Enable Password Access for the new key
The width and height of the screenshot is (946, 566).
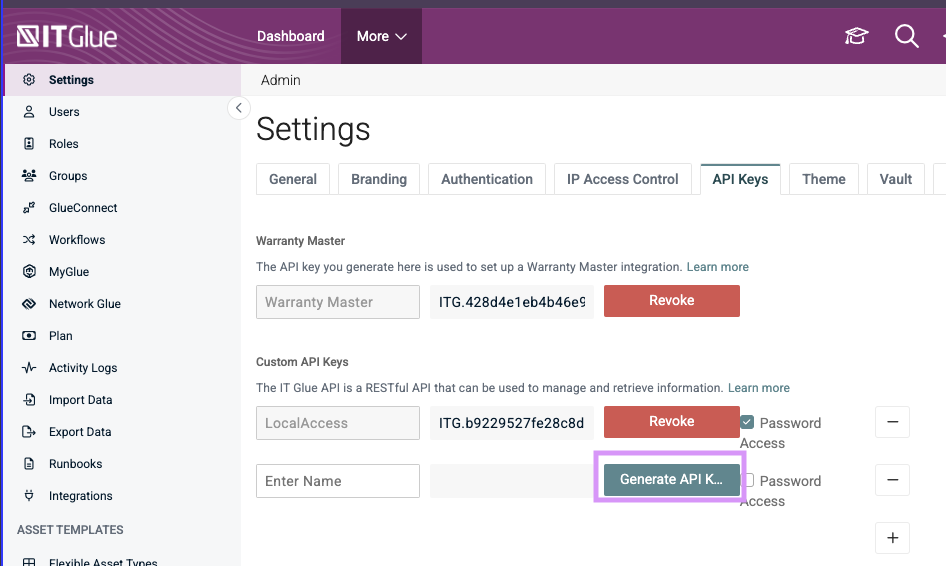pyautogui.click(x=748, y=480)
